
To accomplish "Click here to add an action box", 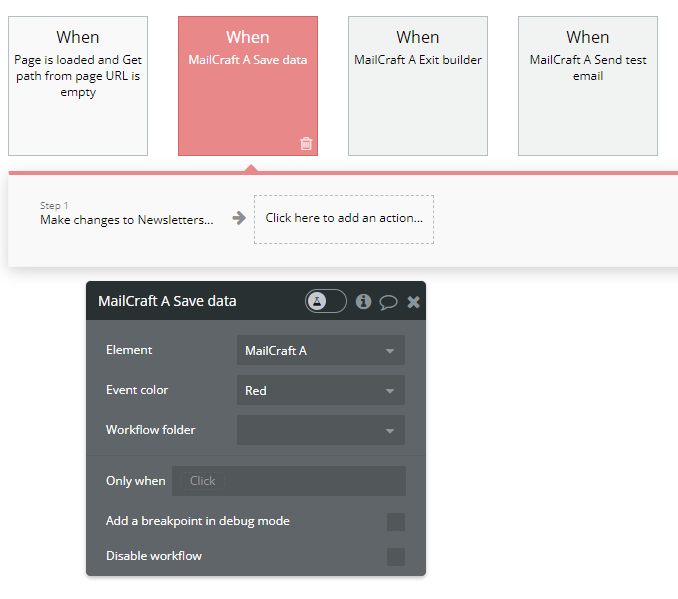I will (x=344, y=219).
